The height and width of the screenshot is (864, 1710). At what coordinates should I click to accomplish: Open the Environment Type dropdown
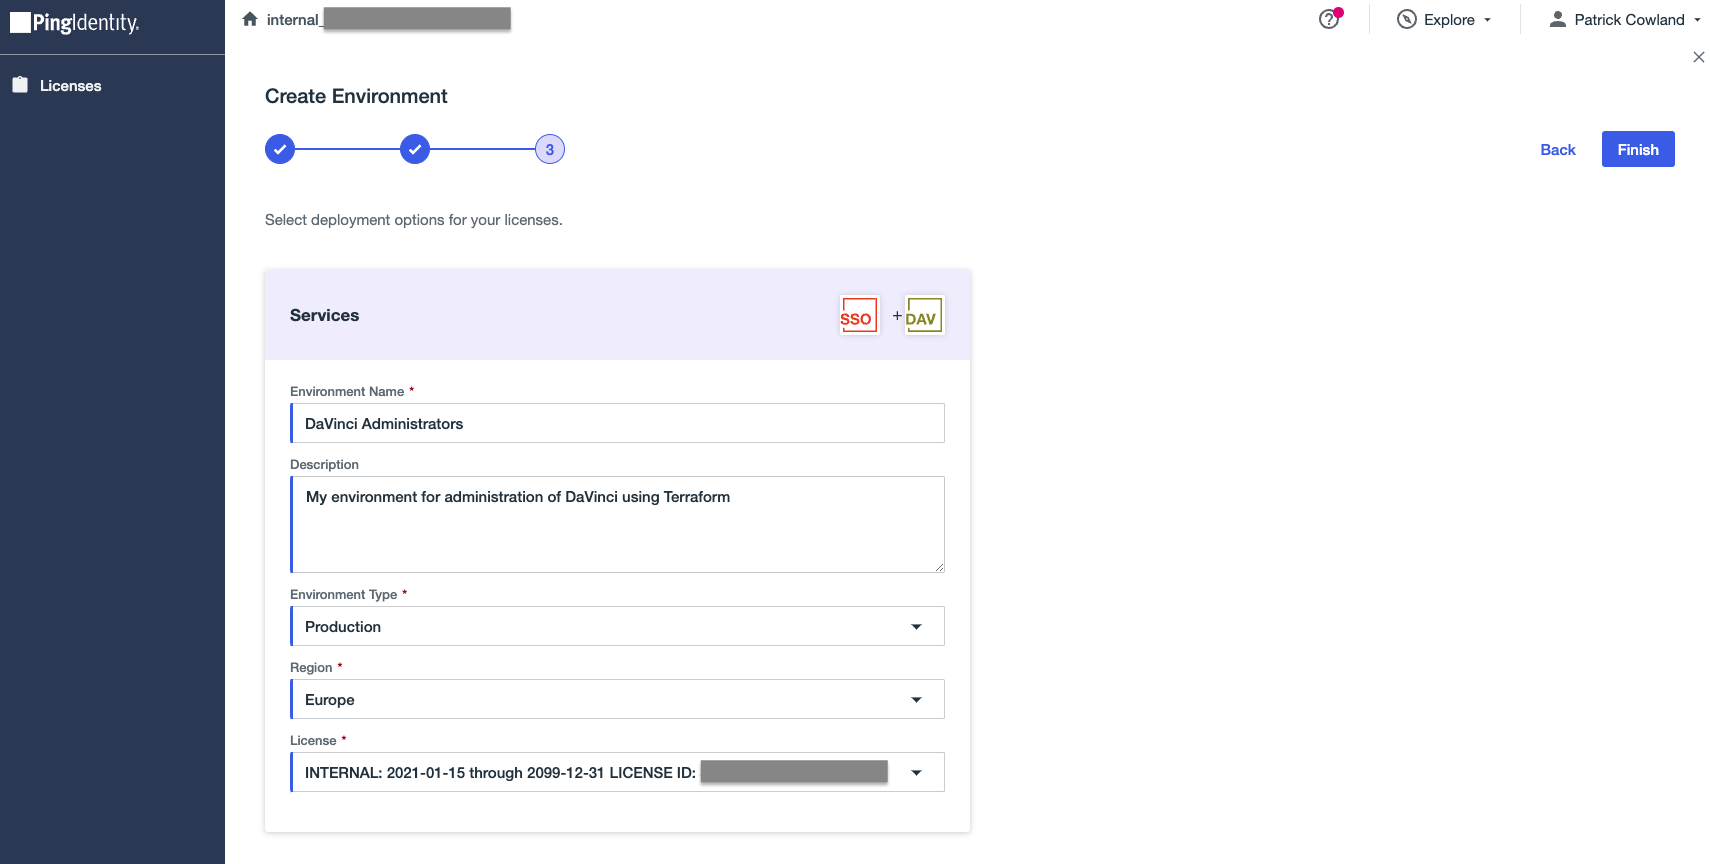coord(617,626)
